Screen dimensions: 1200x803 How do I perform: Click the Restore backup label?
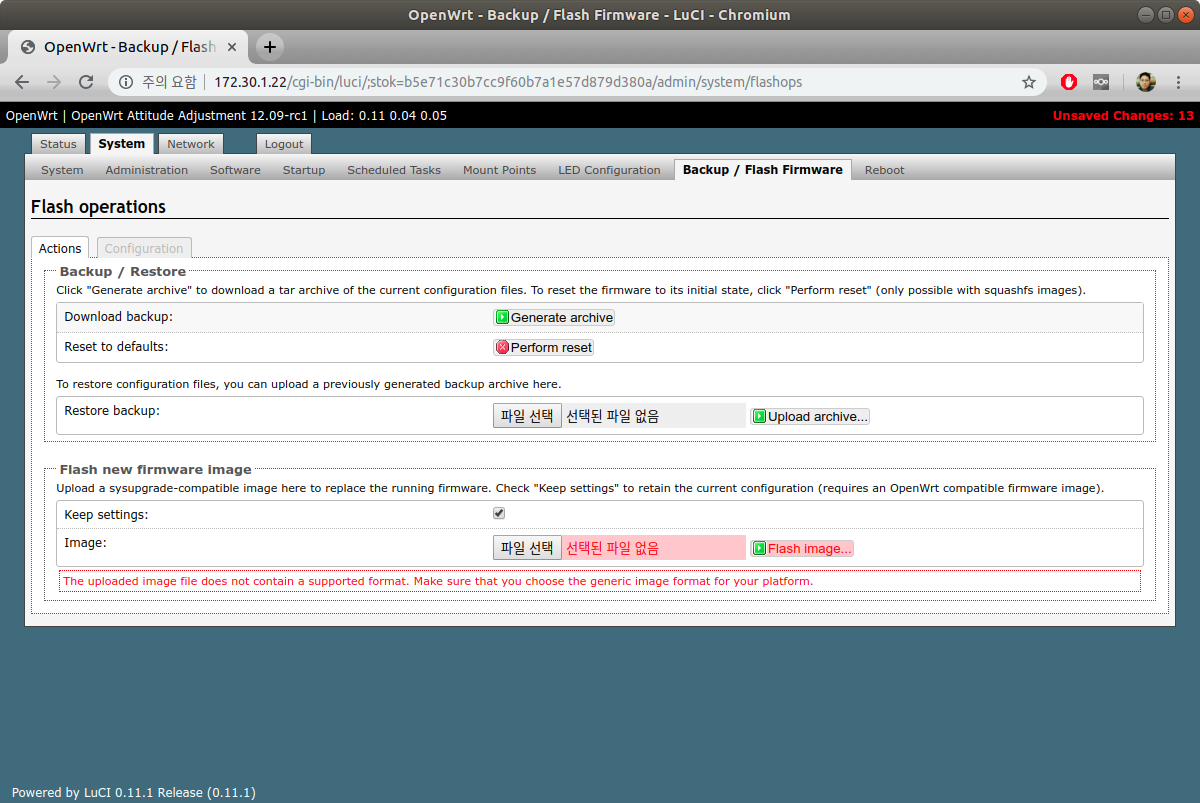(x=112, y=411)
